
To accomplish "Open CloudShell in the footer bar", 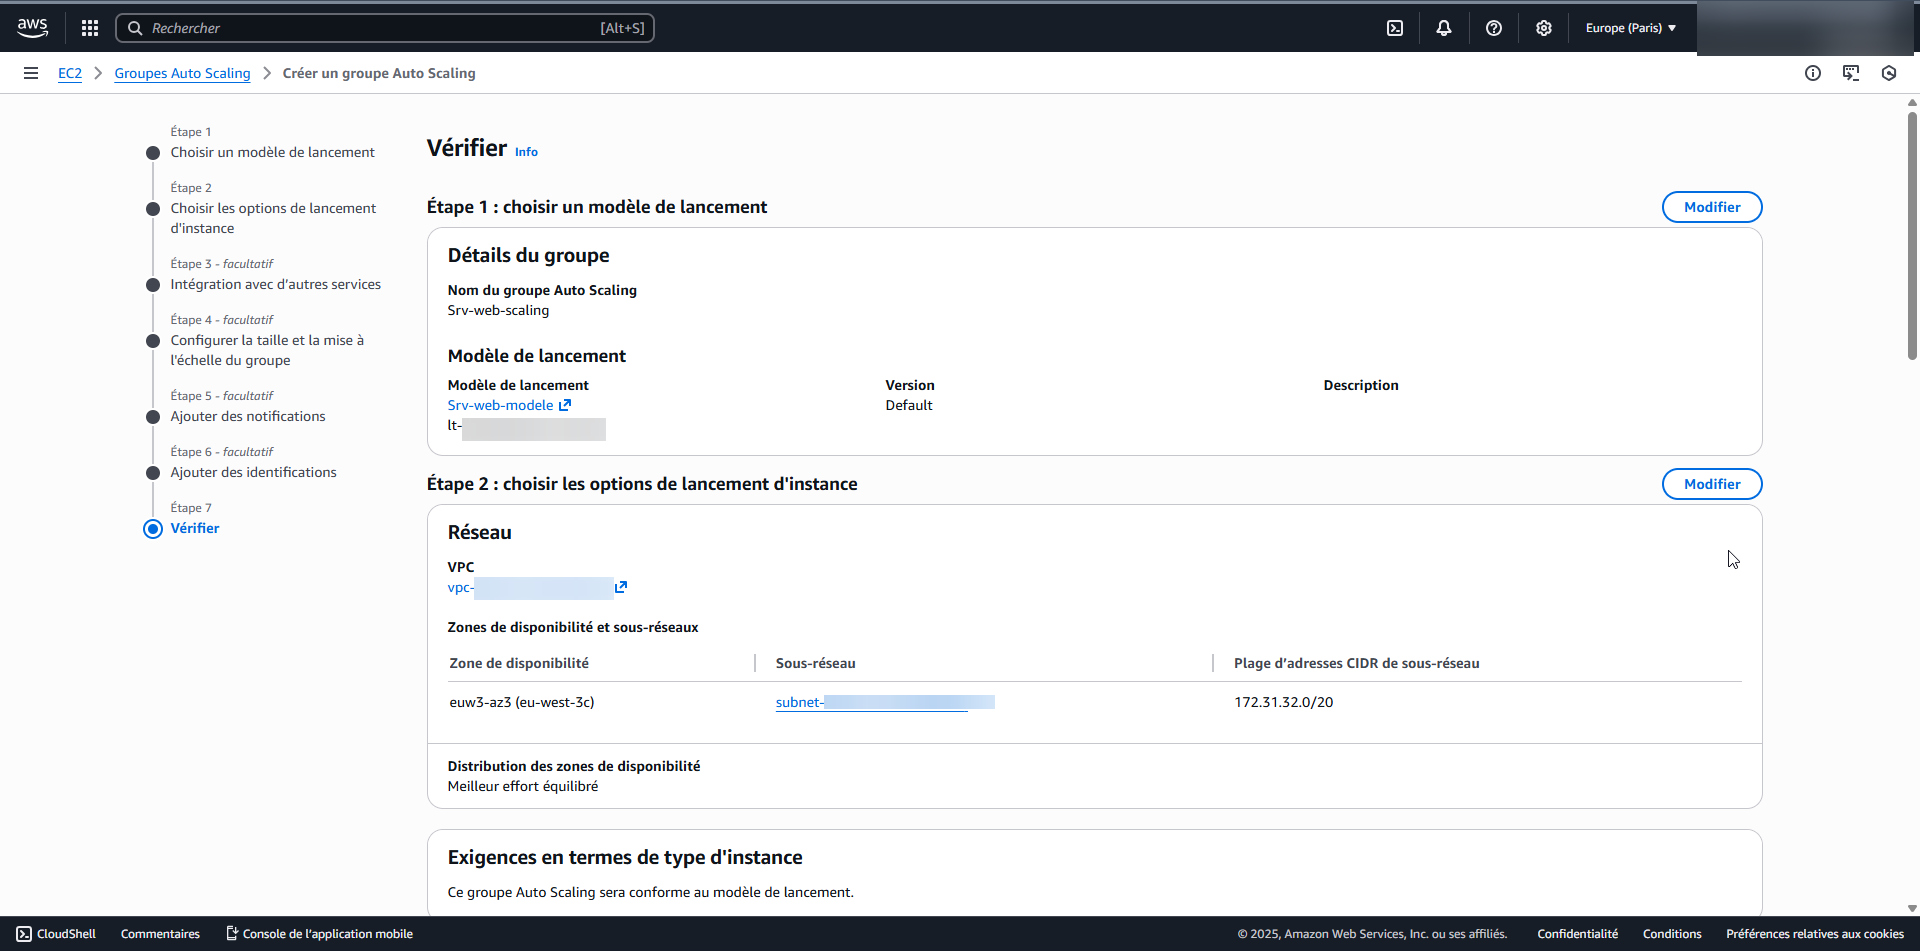I will pyautogui.click(x=57, y=934).
